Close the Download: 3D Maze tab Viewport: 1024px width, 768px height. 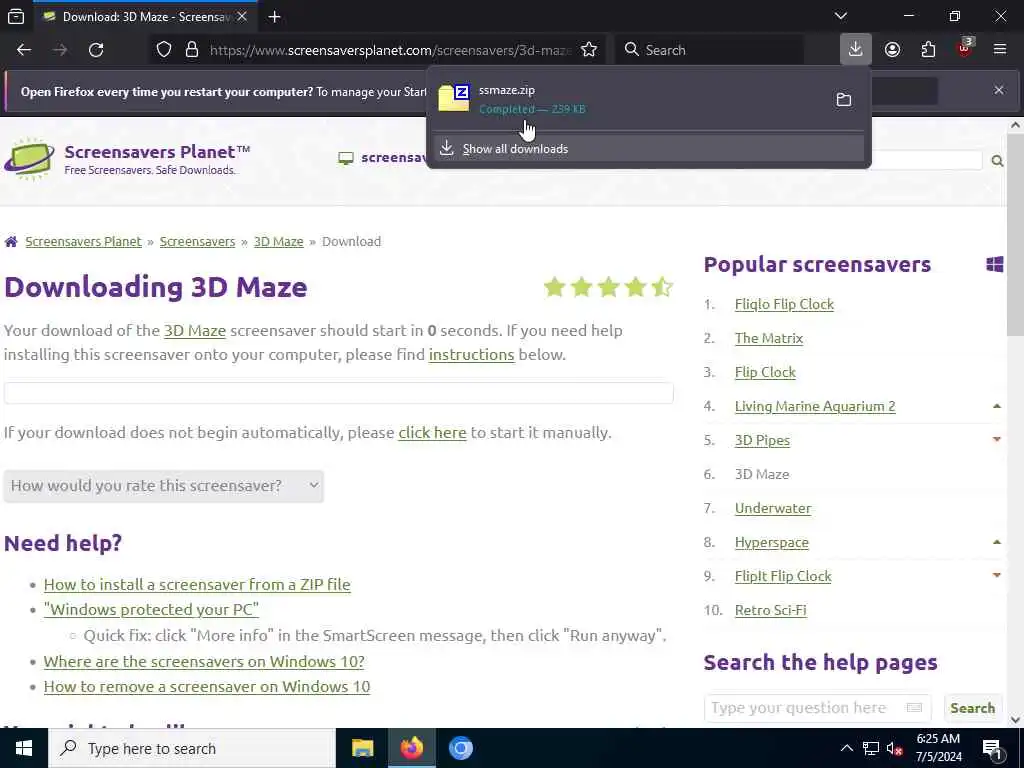tap(242, 16)
